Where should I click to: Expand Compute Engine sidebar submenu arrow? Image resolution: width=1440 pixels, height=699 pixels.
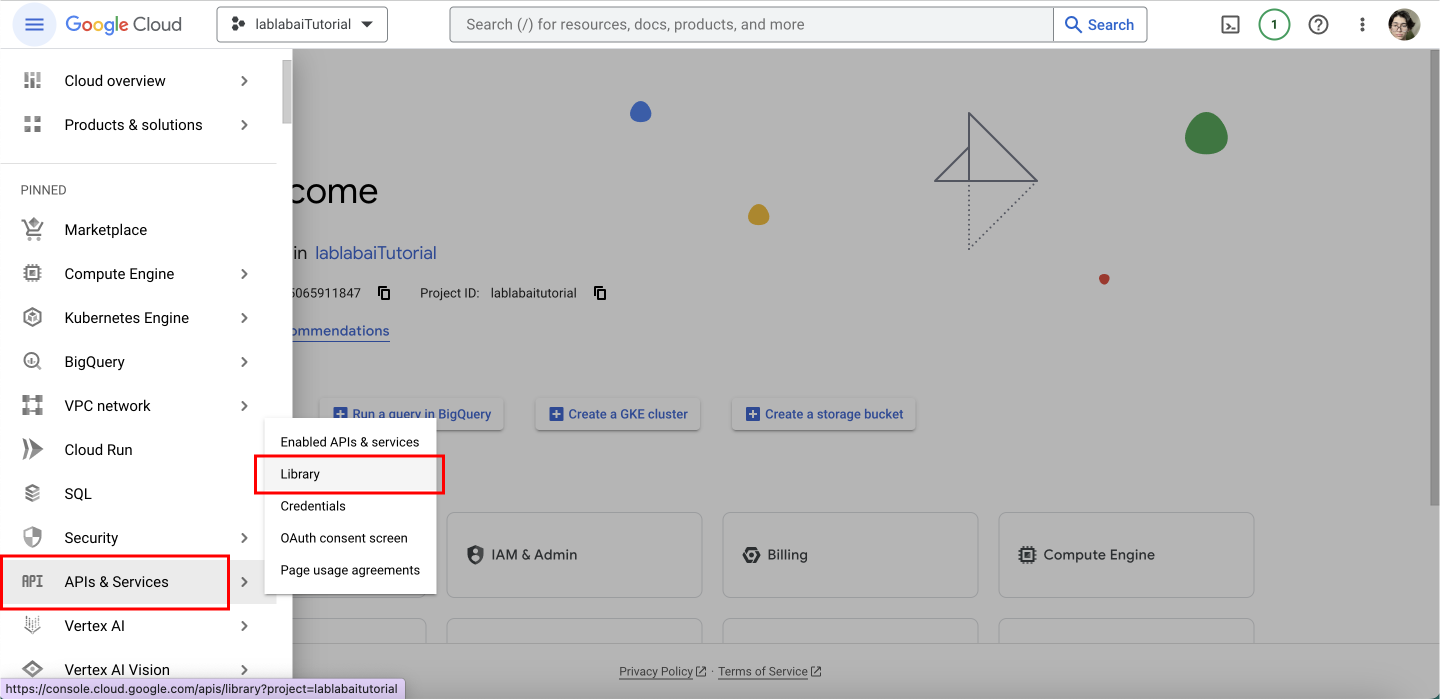[244, 274]
